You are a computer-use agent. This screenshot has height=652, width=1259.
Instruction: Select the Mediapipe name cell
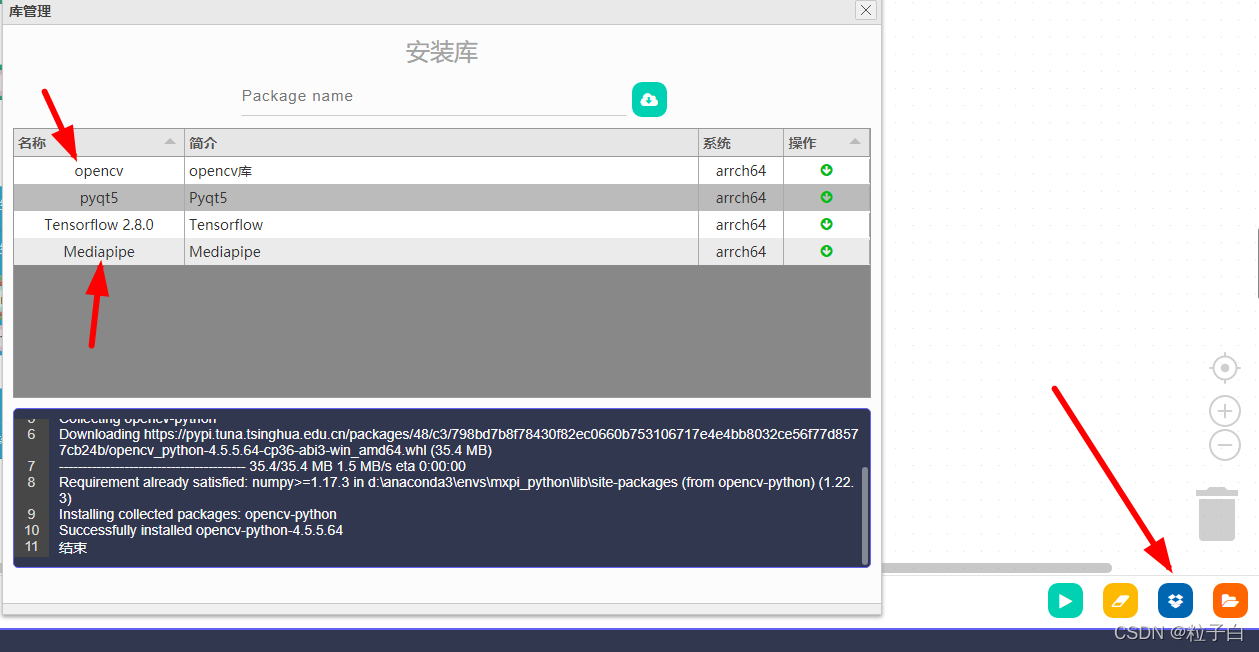(x=99, y=252)
